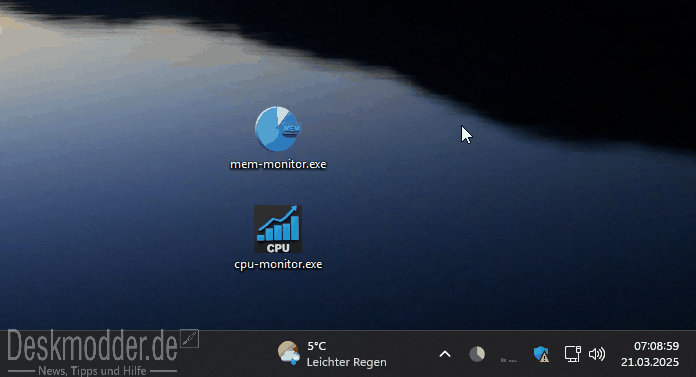Image resolution: width=696 pixels, height=377 pixels.
Task: Click the 5°C temperature text
Action: pos(316,346)
